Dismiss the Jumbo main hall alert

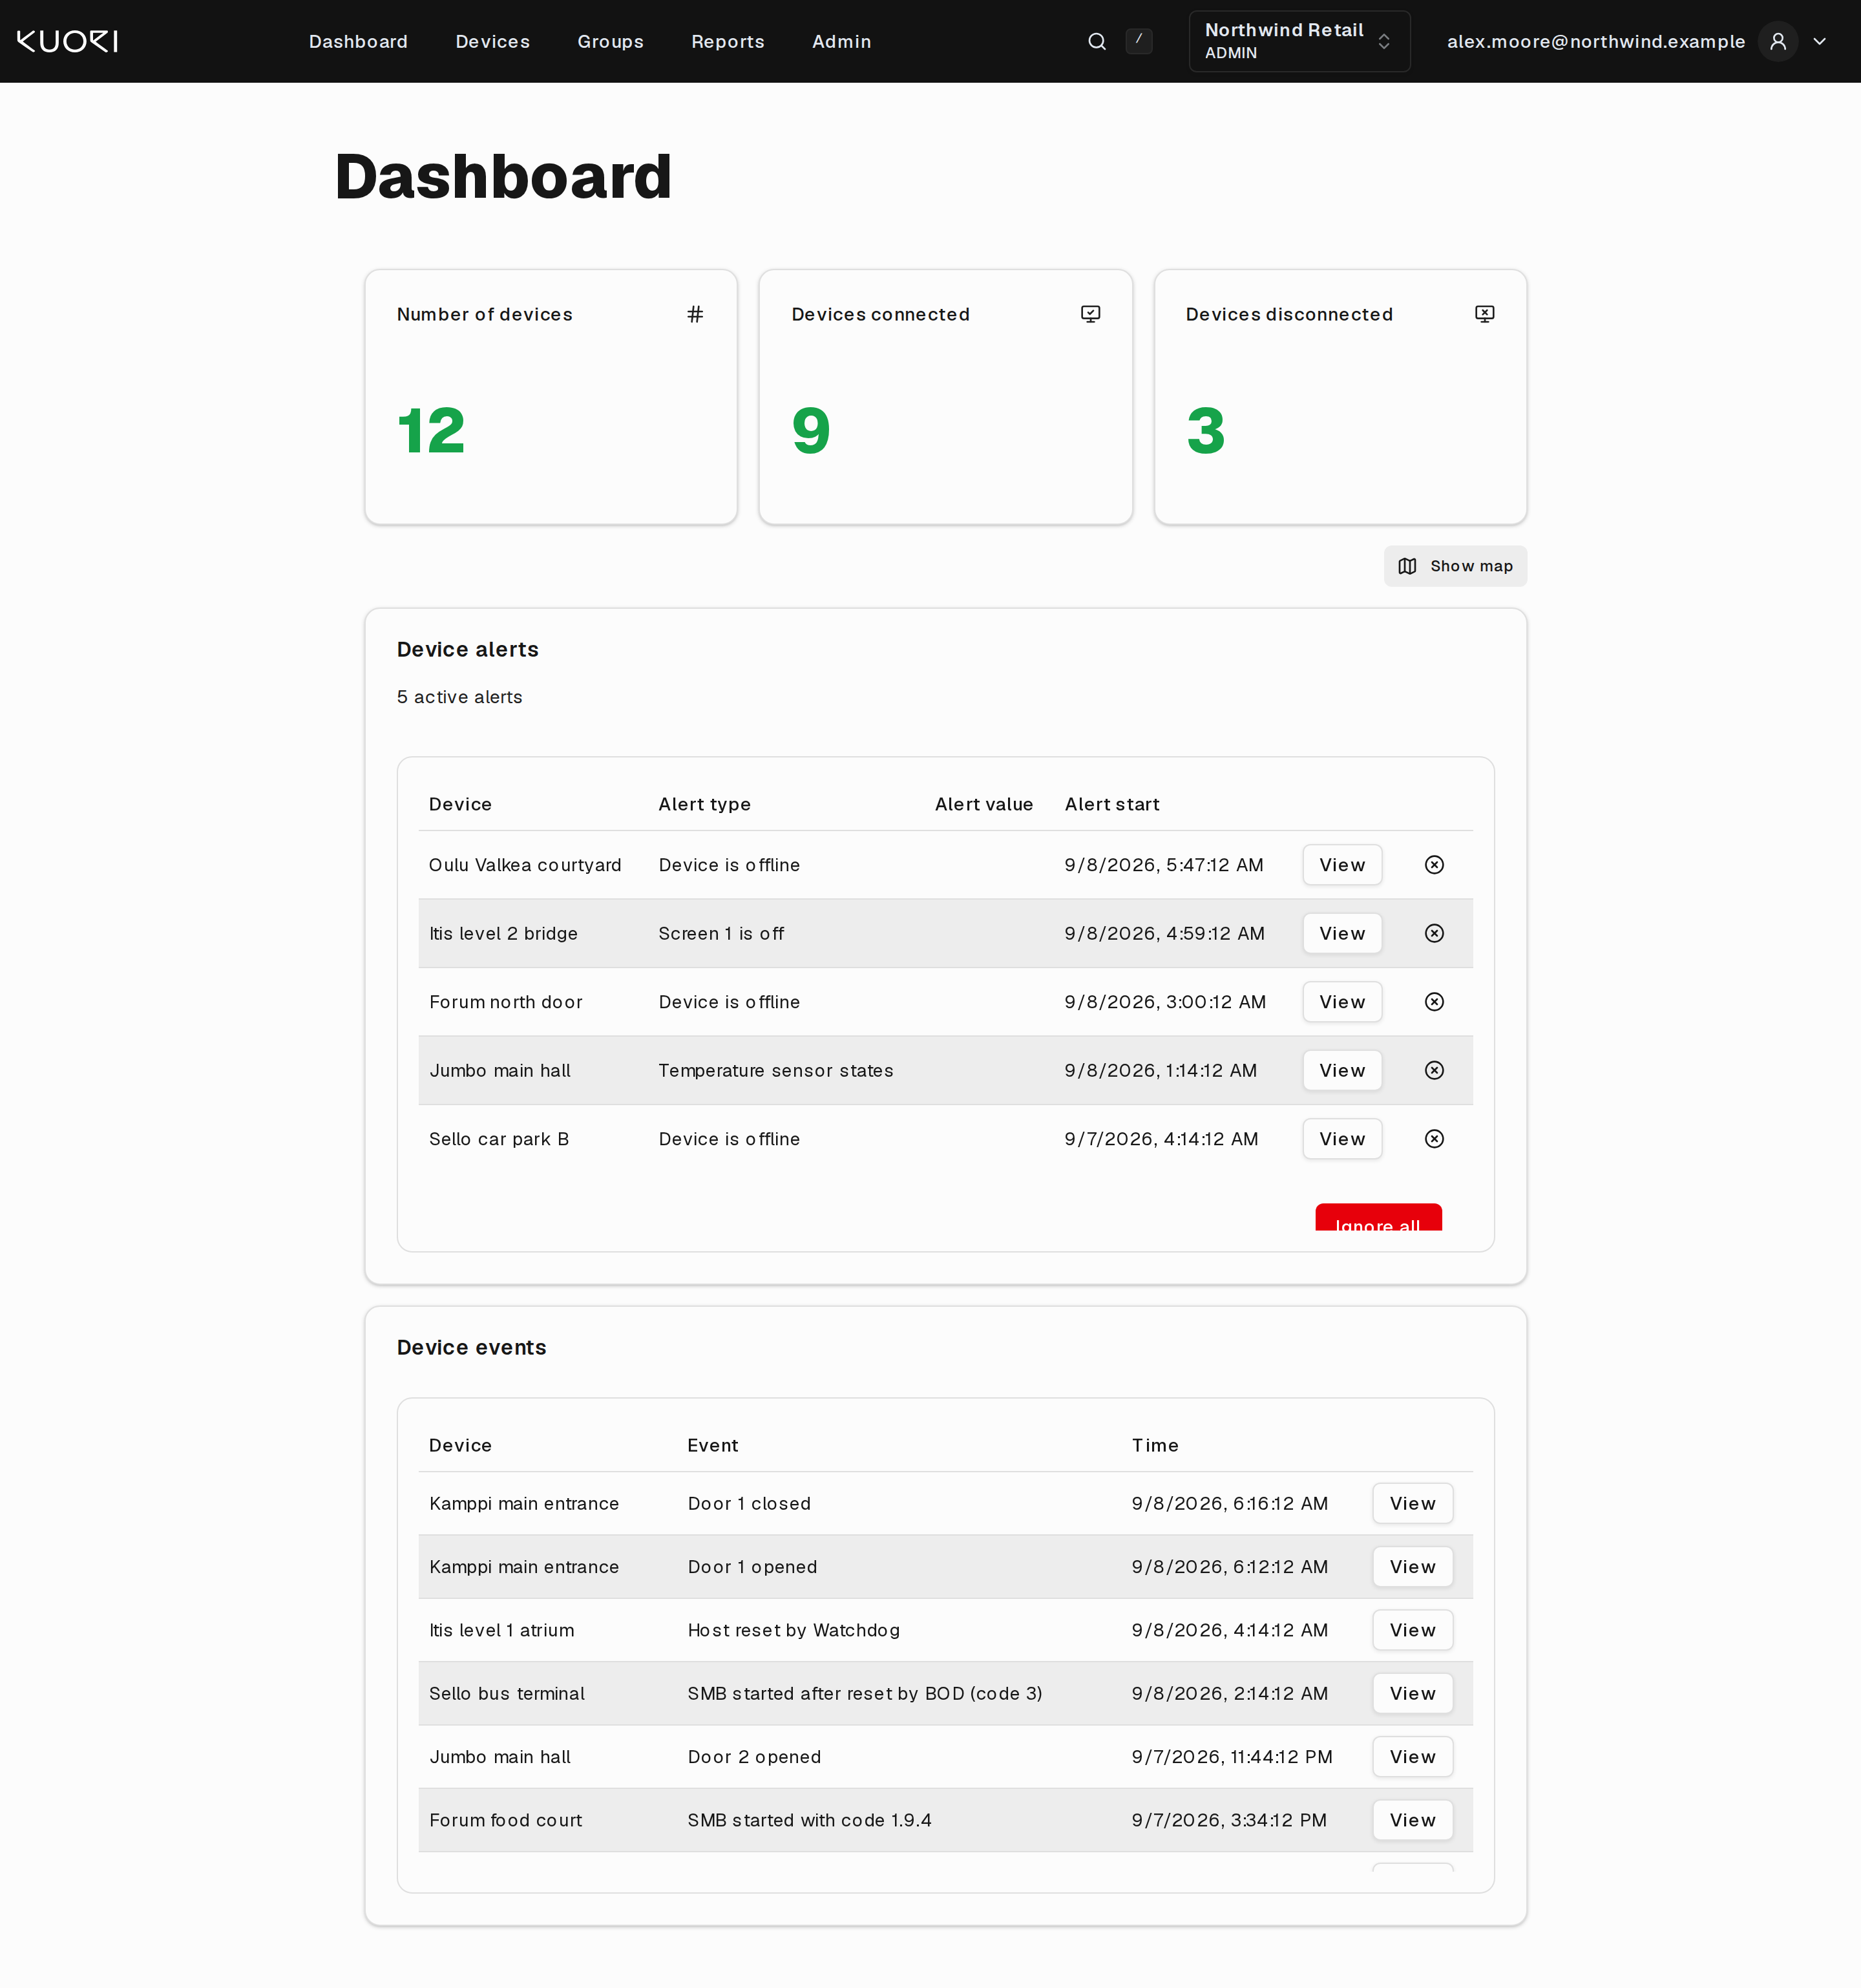tap(1434, 1070)
